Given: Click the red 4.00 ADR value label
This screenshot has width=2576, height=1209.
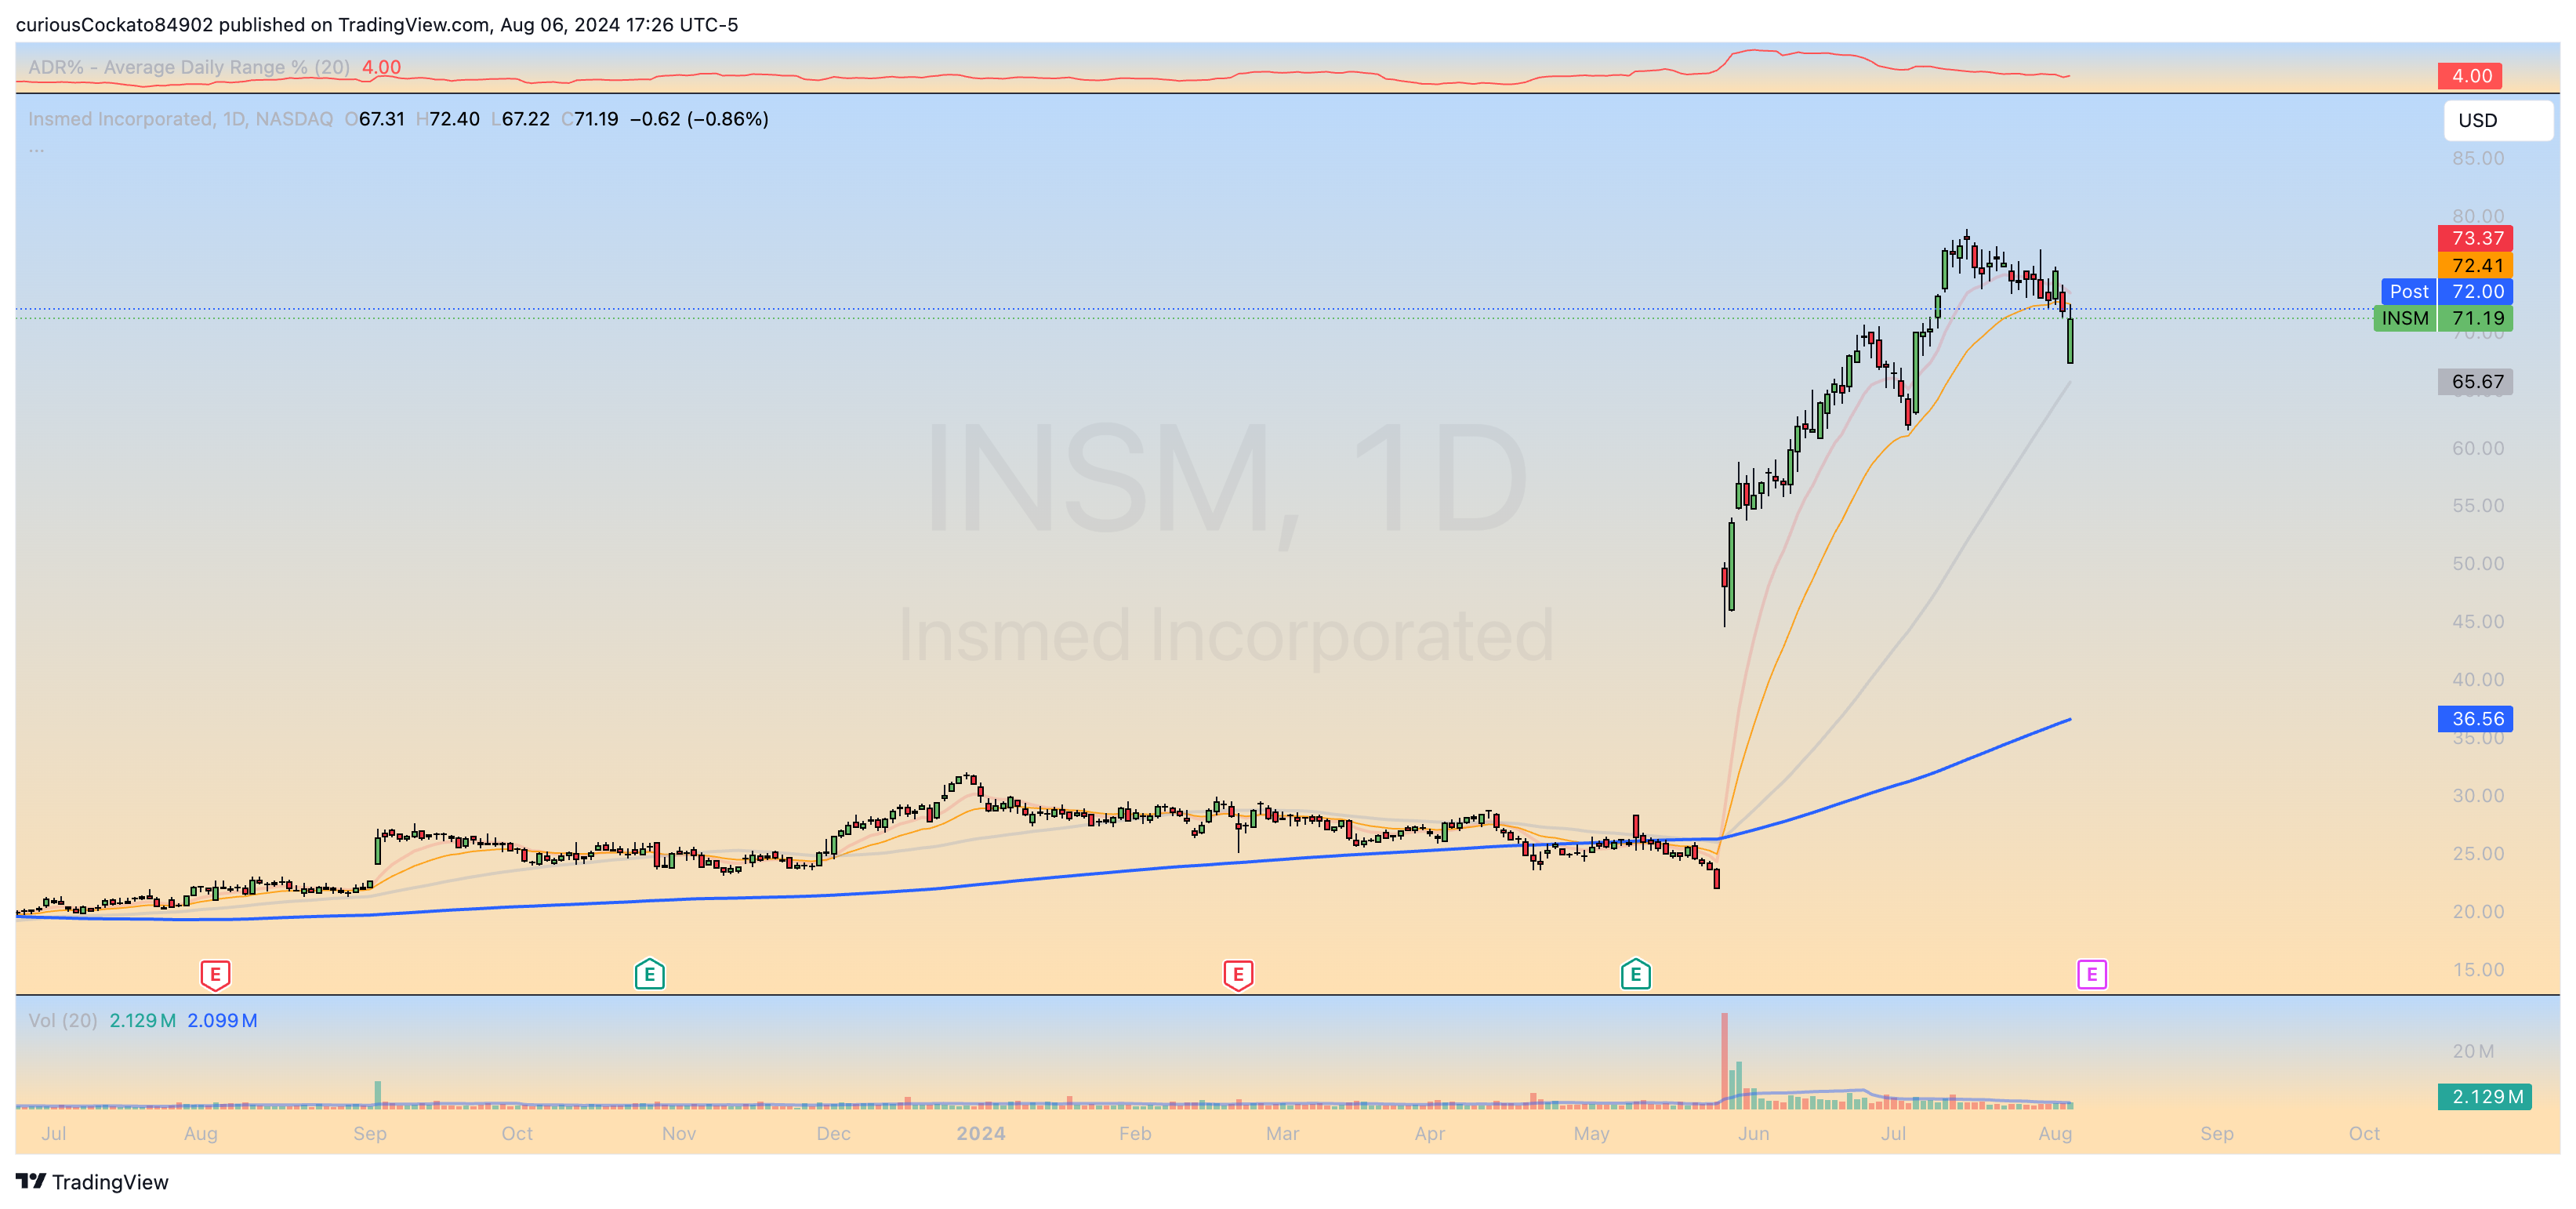Looking at the screenshot, I should click(x=2469, y=76).
